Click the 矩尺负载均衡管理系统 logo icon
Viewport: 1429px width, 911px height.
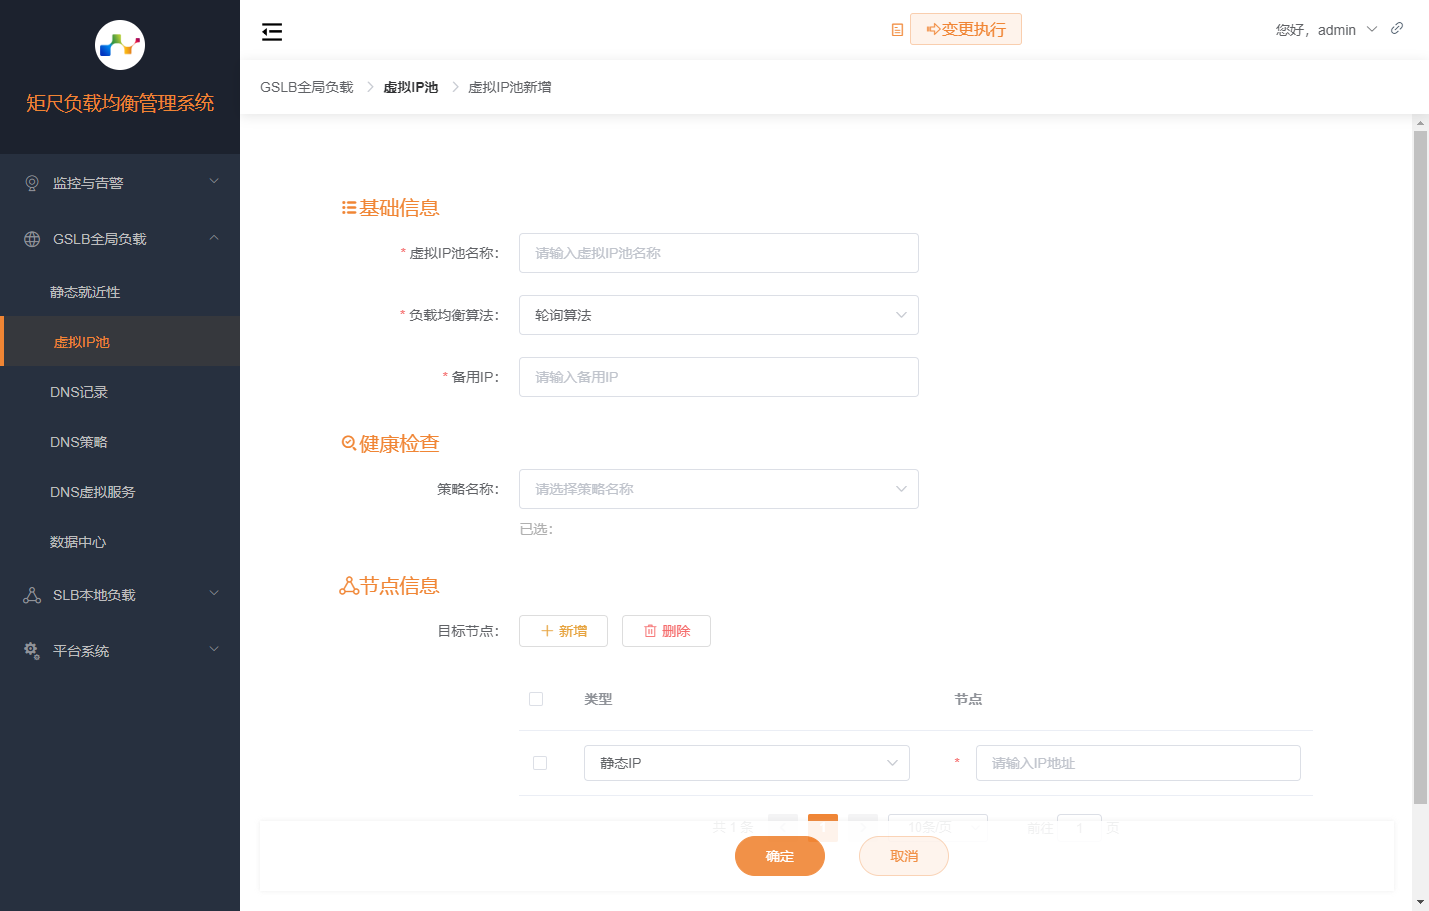click(x=119, y=44)
